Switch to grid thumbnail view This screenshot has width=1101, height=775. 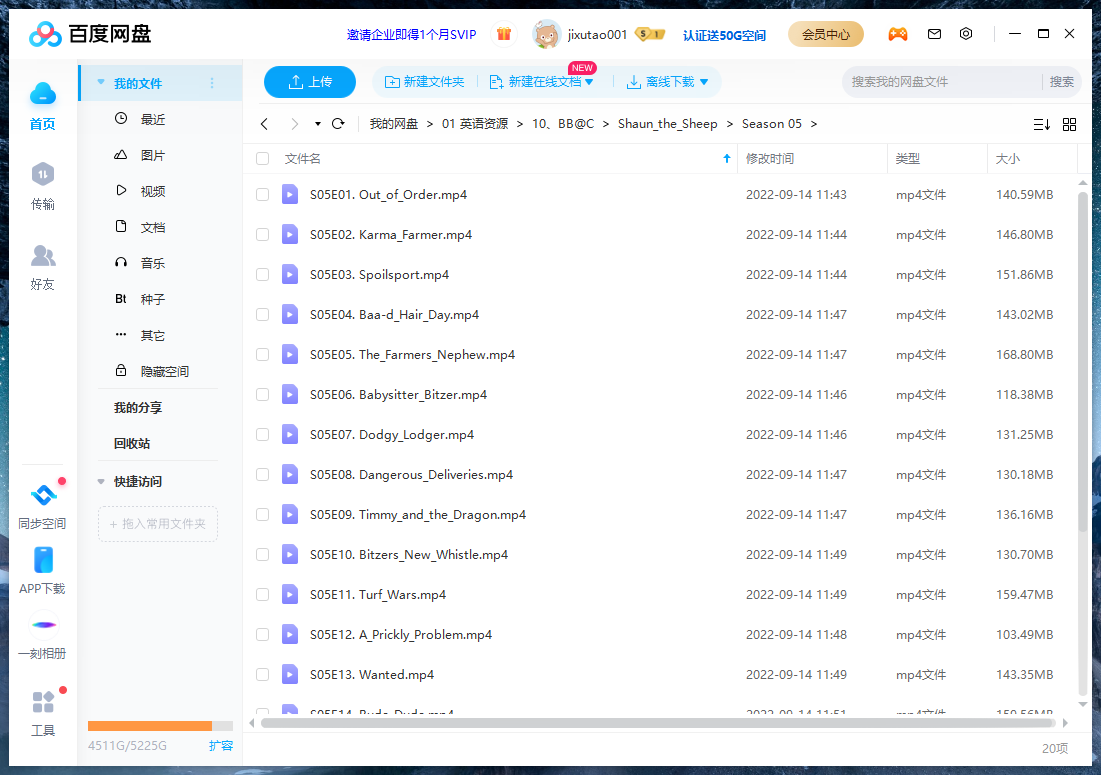[1069, 124]
